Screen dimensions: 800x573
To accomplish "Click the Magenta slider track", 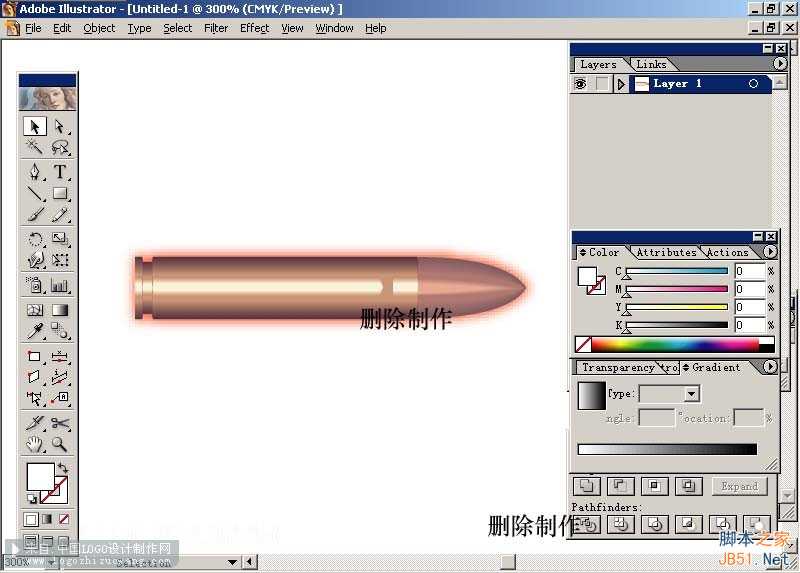I will tap(677, 289).
